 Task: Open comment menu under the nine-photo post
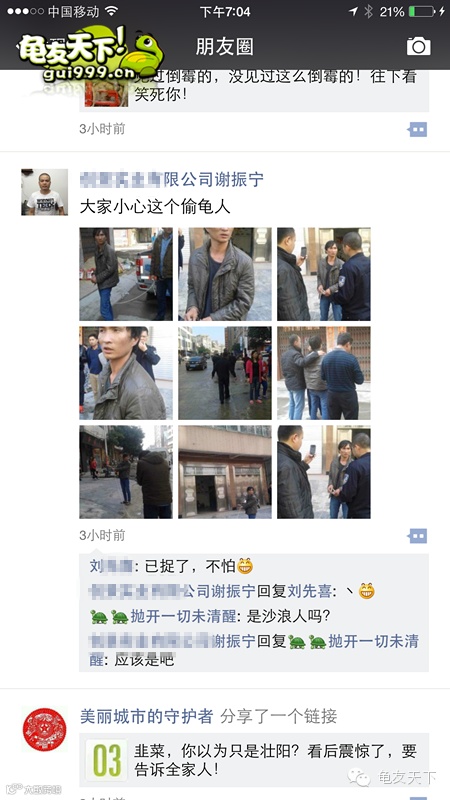pyautogui.click(x=417, y=536)
